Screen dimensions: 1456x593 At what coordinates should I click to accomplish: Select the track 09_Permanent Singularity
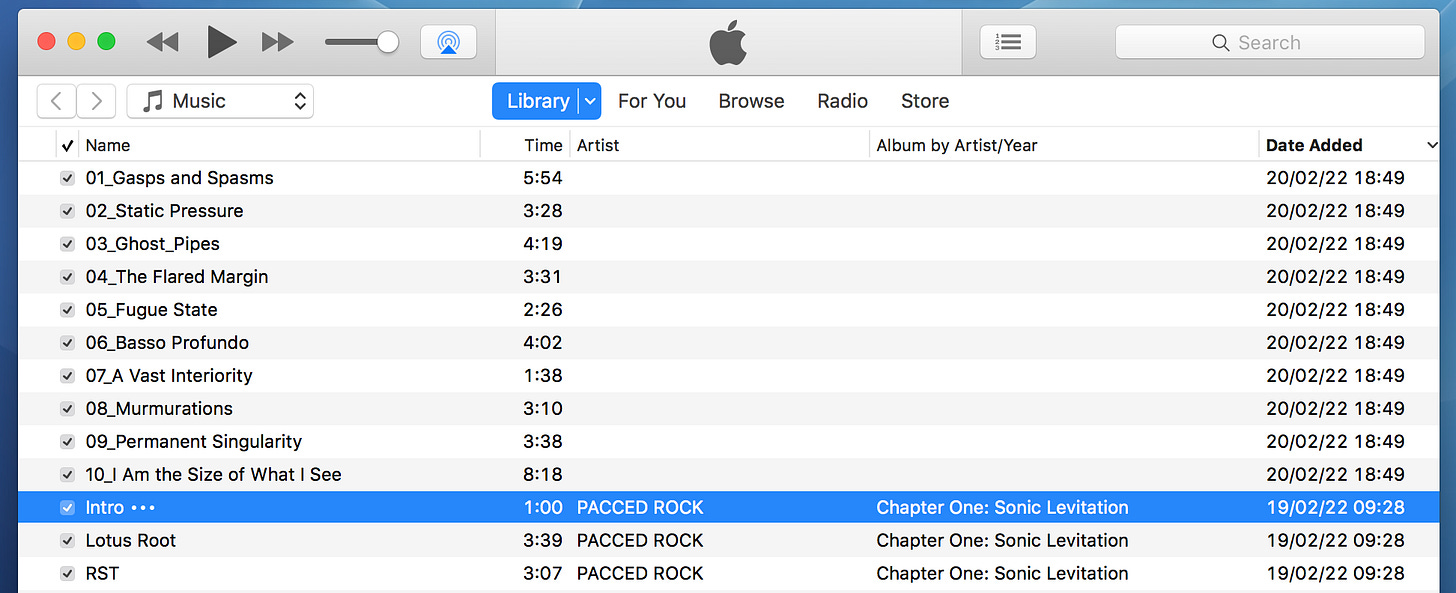coord(194,442)
